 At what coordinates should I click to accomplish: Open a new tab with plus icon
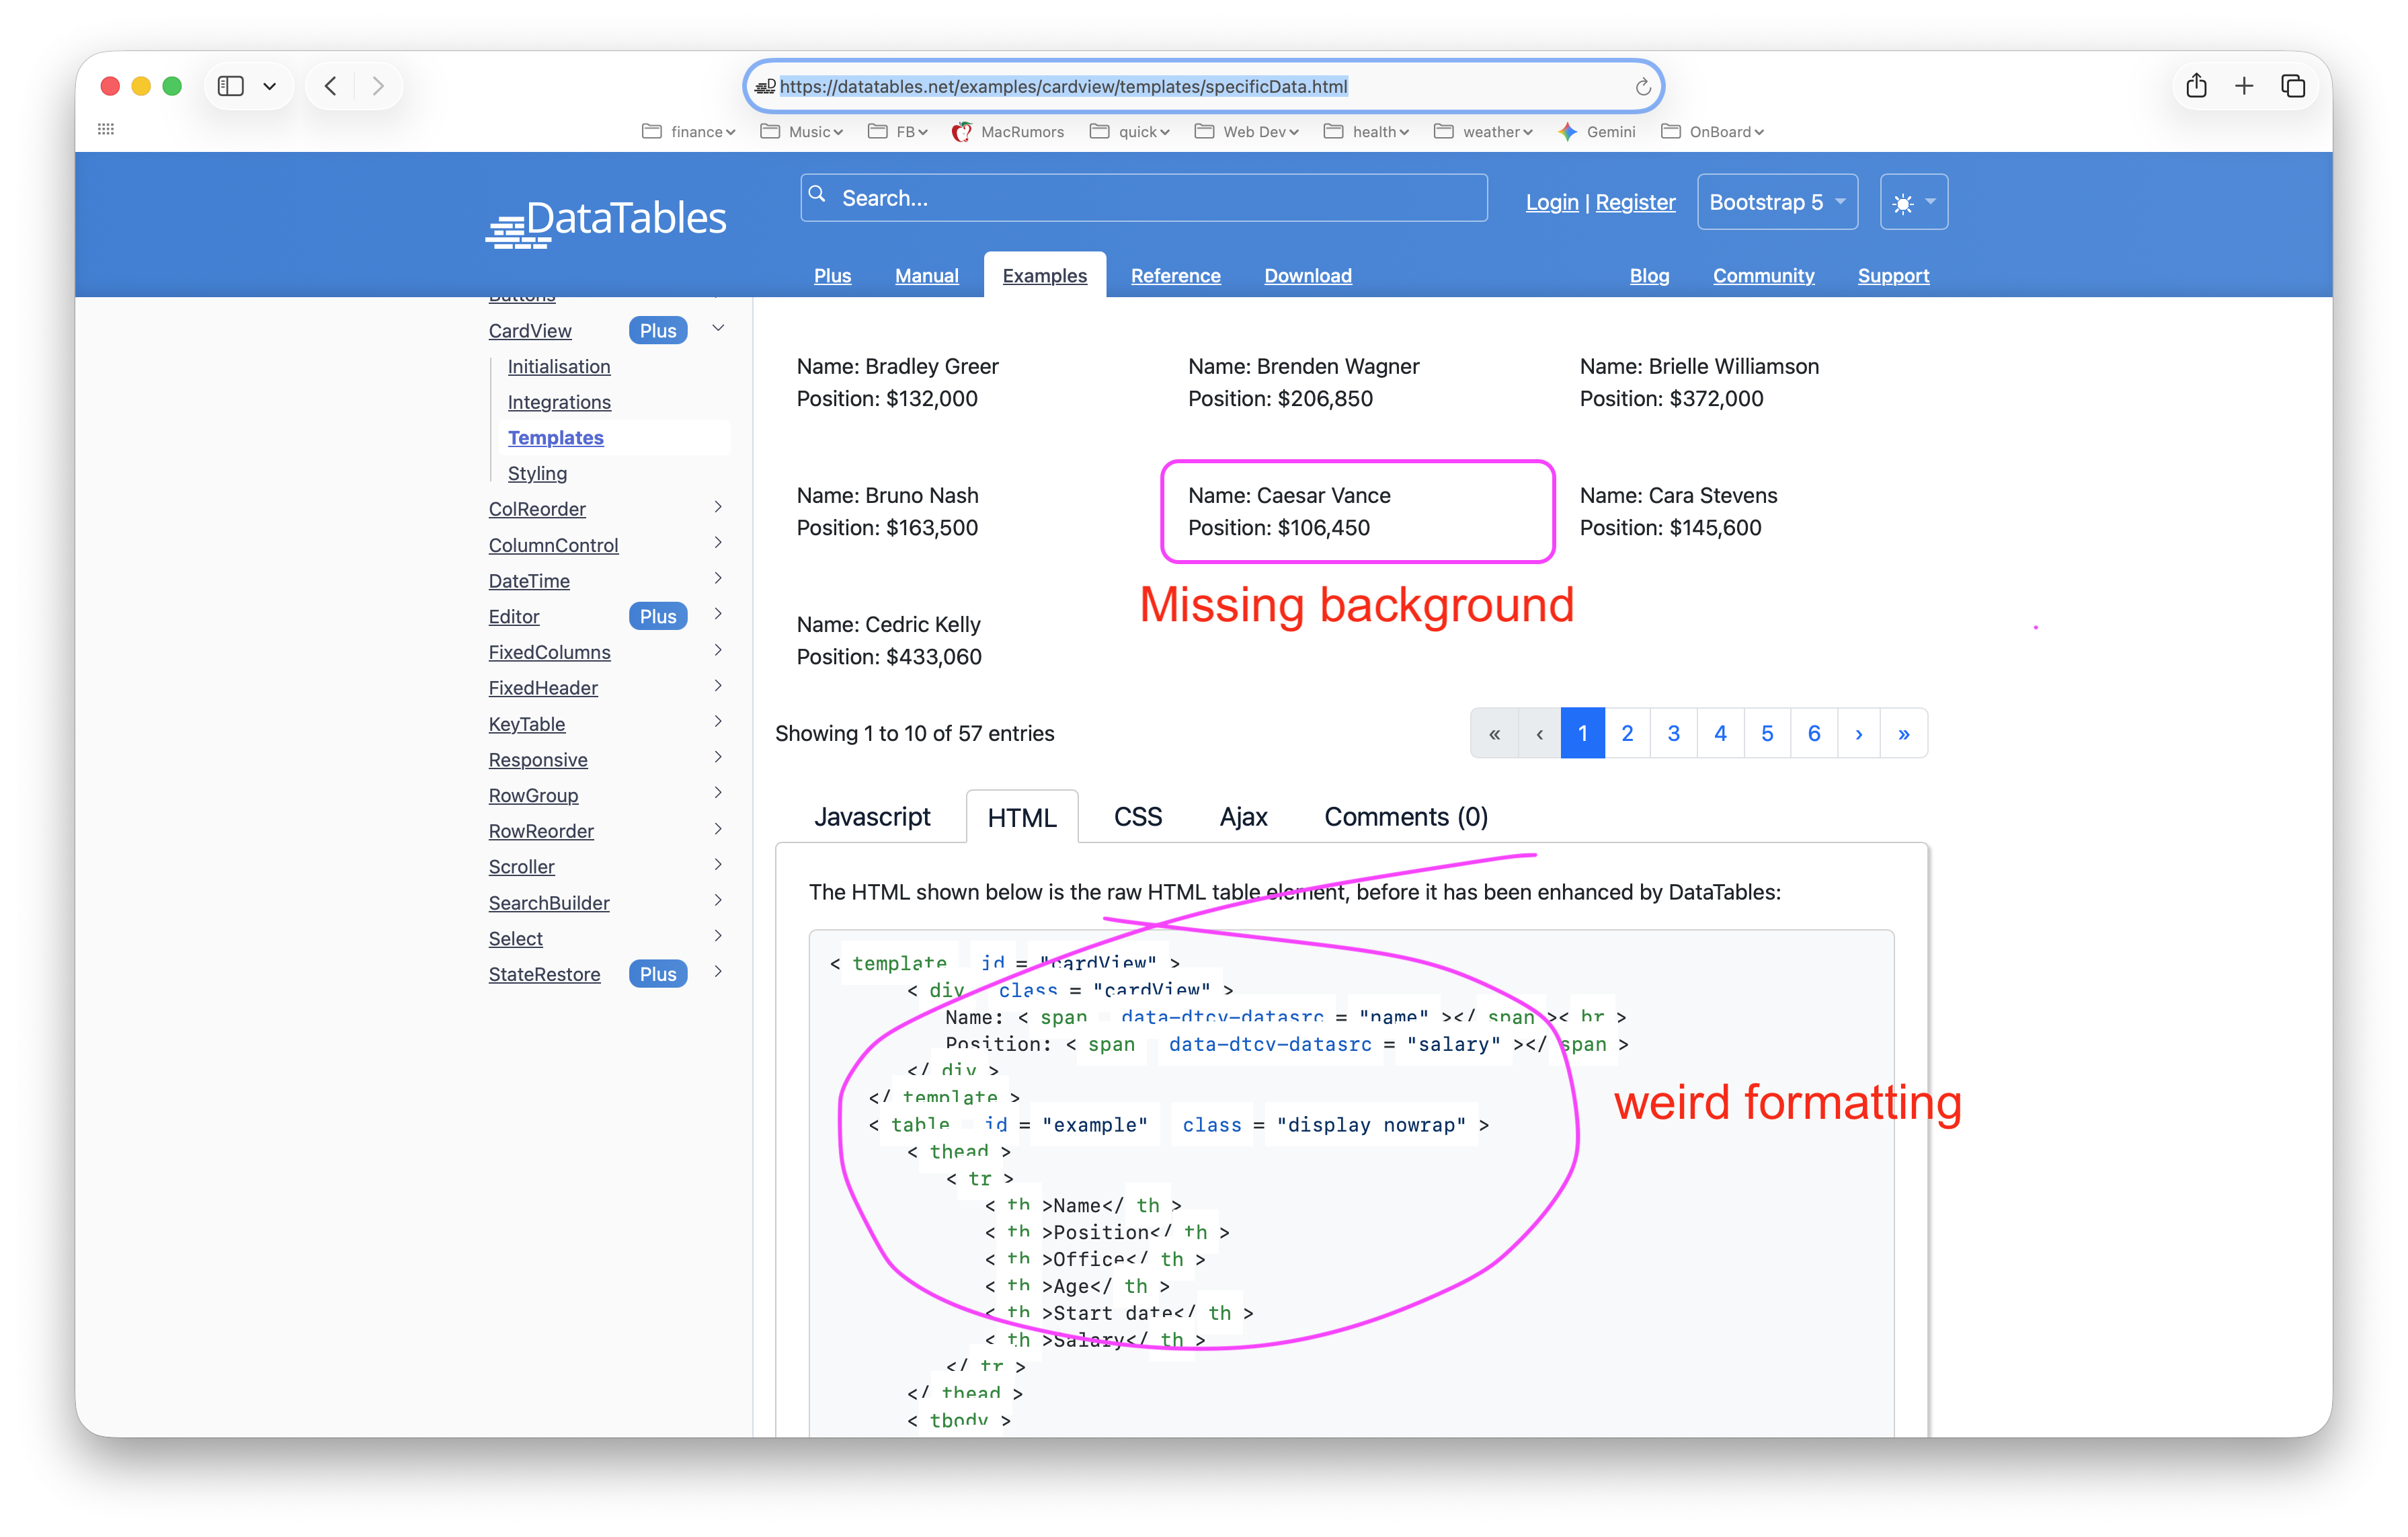(x=2244, y=86)
